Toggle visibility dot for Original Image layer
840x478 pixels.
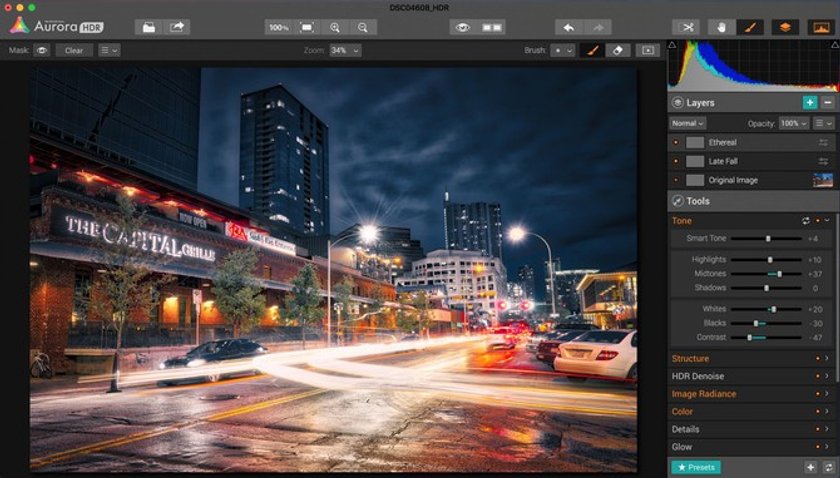point(676,180)
